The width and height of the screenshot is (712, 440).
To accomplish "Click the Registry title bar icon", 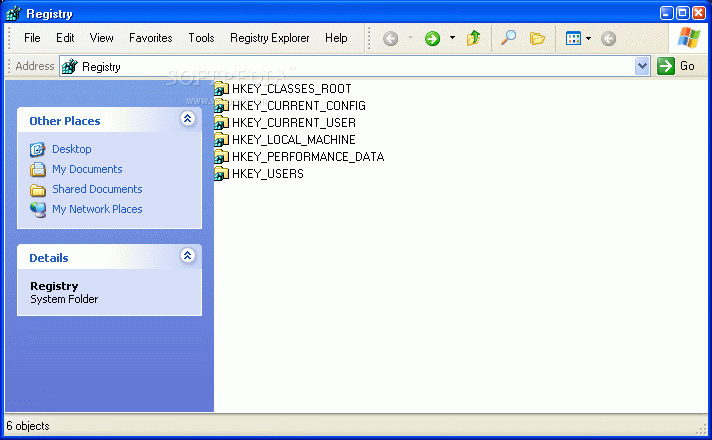I will tap(14, 14).
